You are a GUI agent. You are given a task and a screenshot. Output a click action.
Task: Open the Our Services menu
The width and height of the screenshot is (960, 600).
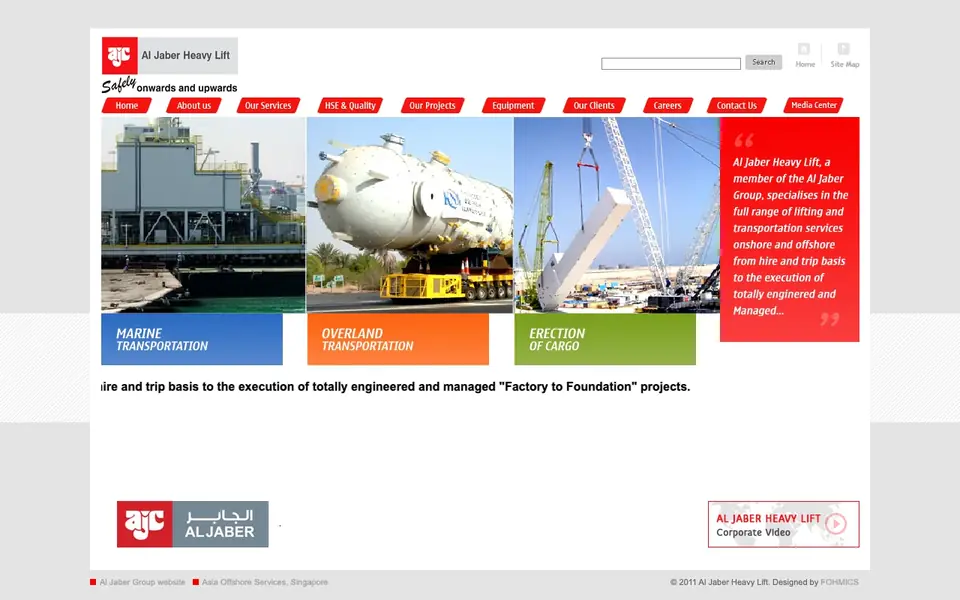(268, 105)
